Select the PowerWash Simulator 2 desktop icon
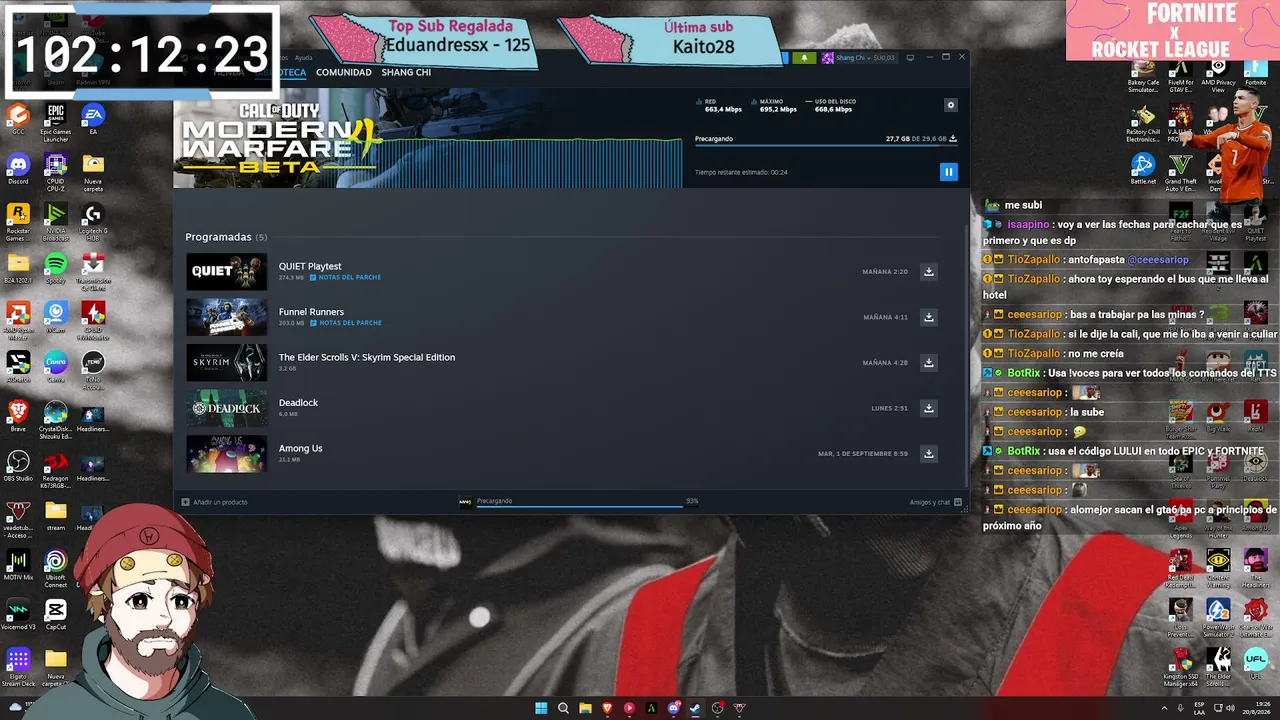 click(1218, 617)
